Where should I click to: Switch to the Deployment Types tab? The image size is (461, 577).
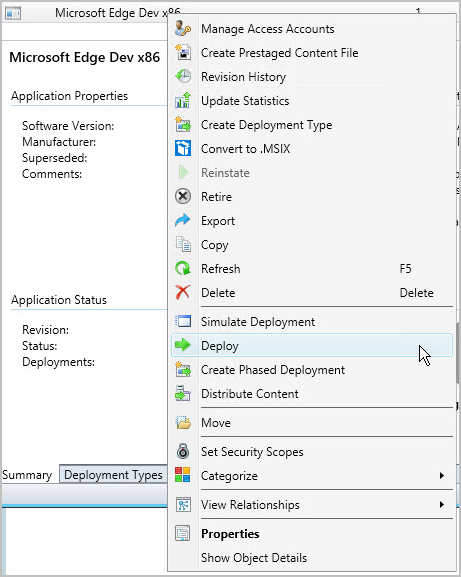[x=113, y=475]
